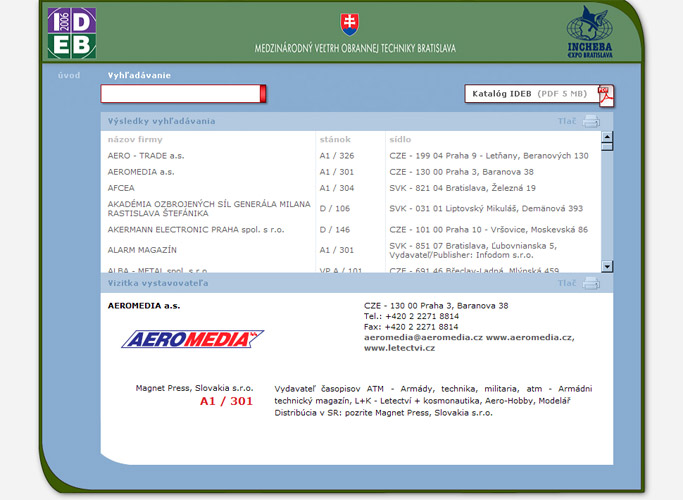Click stand number A1 / 304
Screen dimensions: 683x500
coord(337,188)
